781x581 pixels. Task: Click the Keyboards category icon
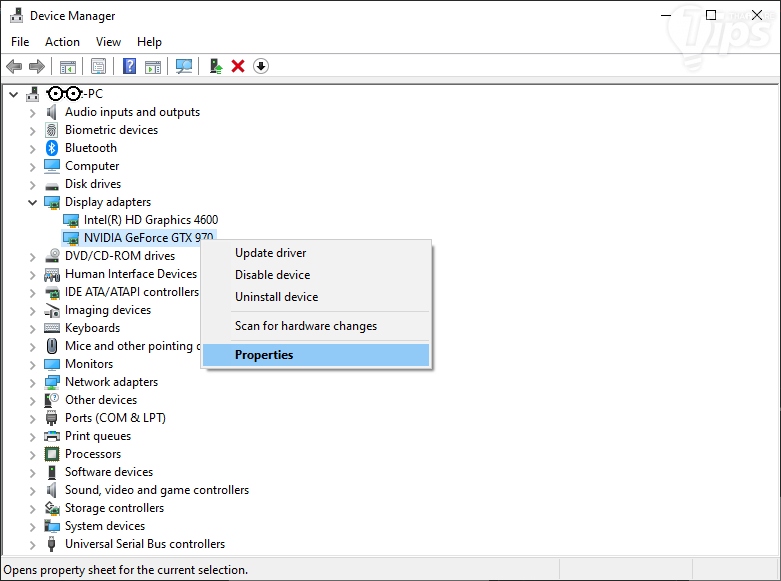(52, 328)
